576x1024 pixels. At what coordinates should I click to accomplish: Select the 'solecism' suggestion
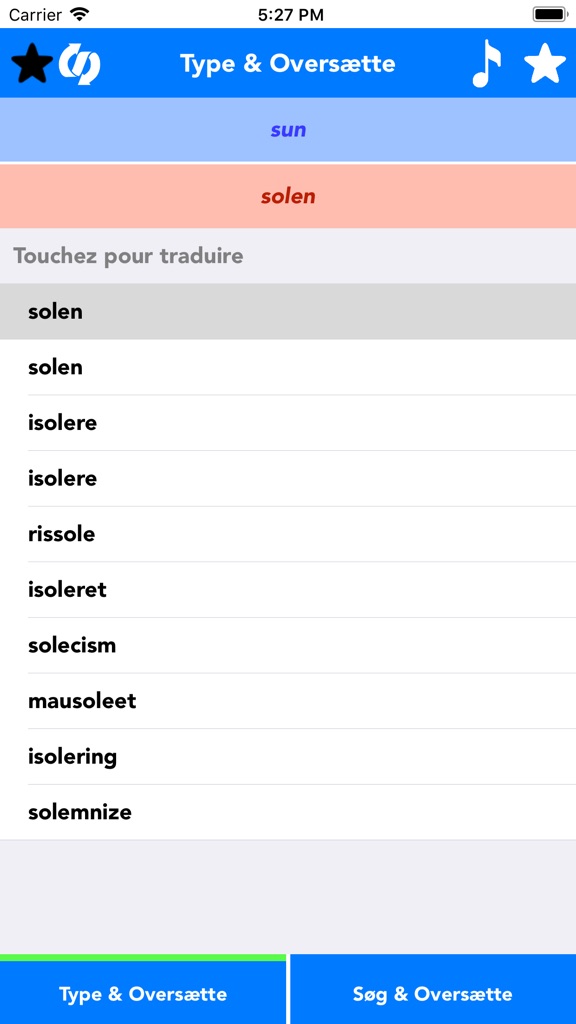click(x=288, y=645)
